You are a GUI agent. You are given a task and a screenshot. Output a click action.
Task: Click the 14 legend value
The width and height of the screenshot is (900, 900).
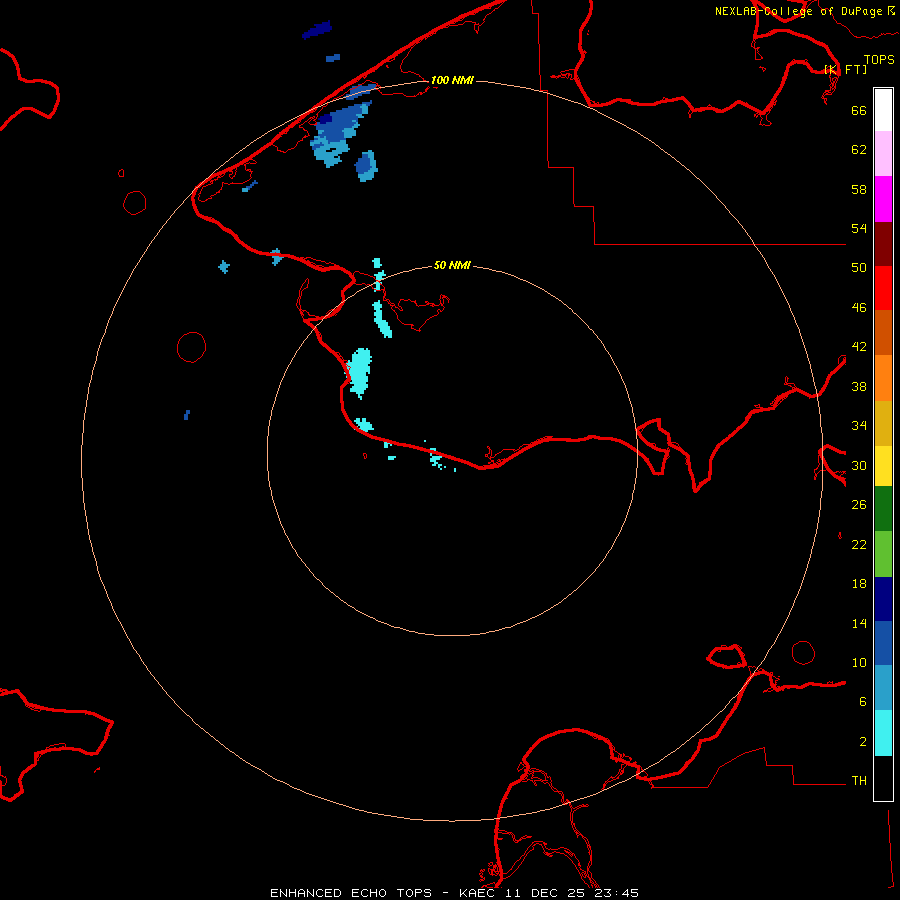(859, 623)
